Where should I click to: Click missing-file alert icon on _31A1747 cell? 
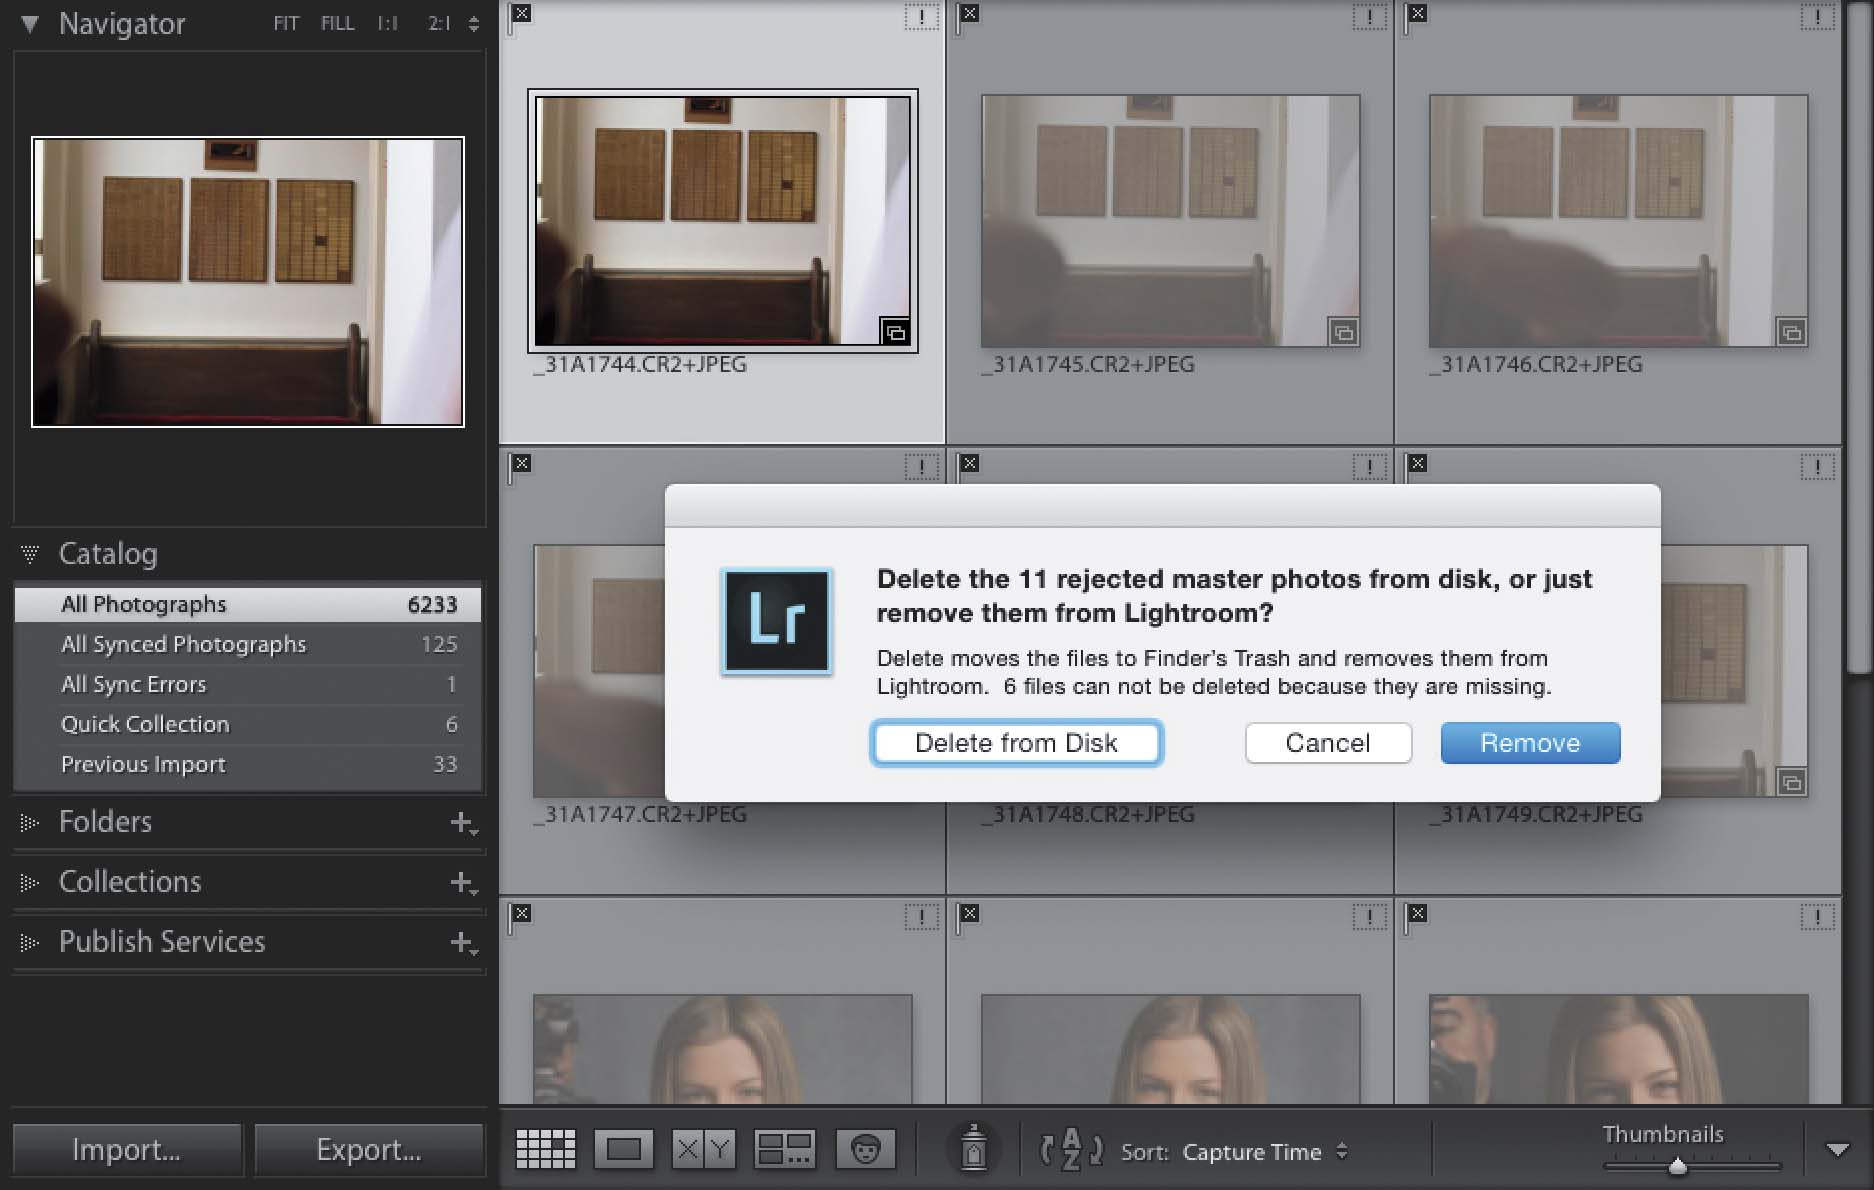[921, 466]
